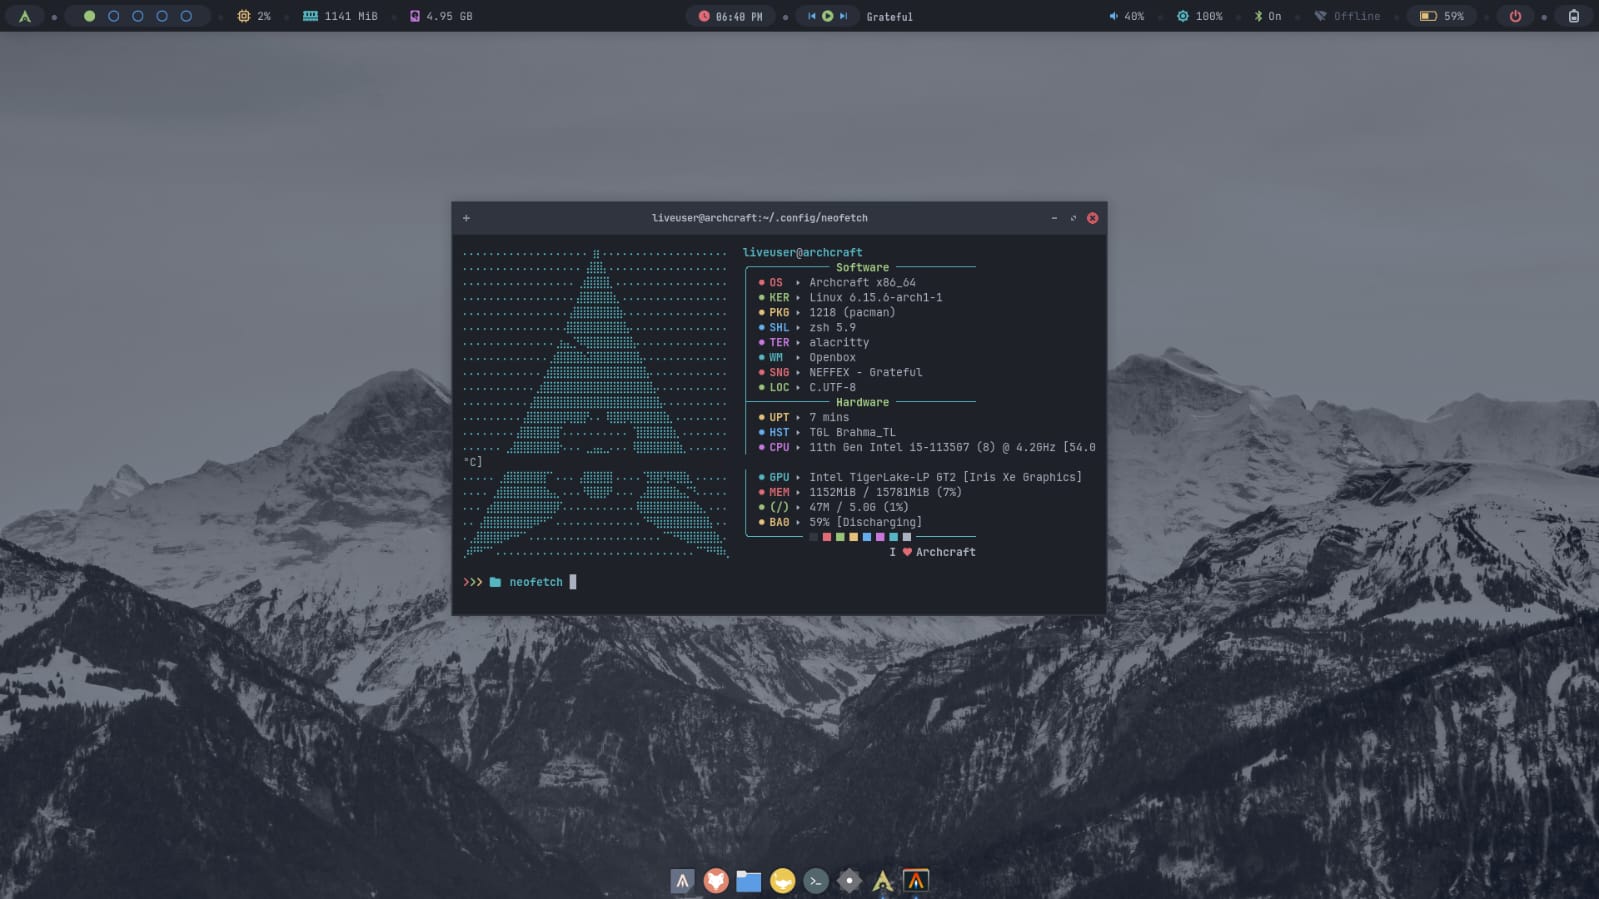Open the green Archcraft arrow icon in dock
Image resolution: width=1599 pixels, height=899 pixels.
click(x=883, y=881)
